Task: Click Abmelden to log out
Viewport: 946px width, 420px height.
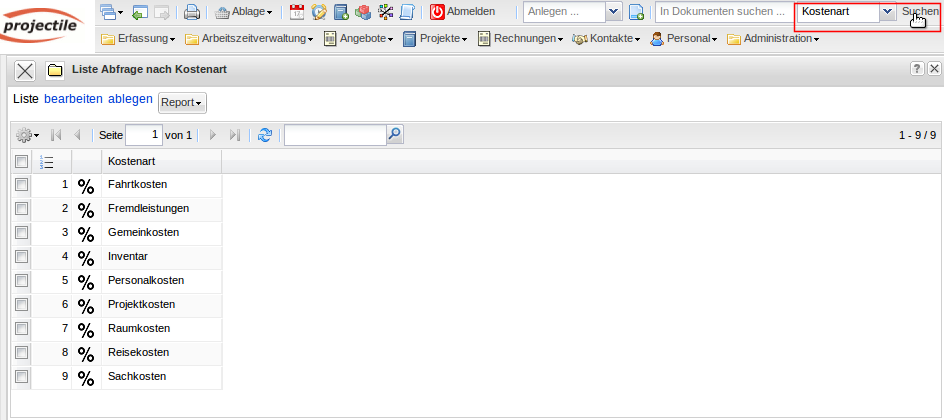Action: [x=463, y=11]
